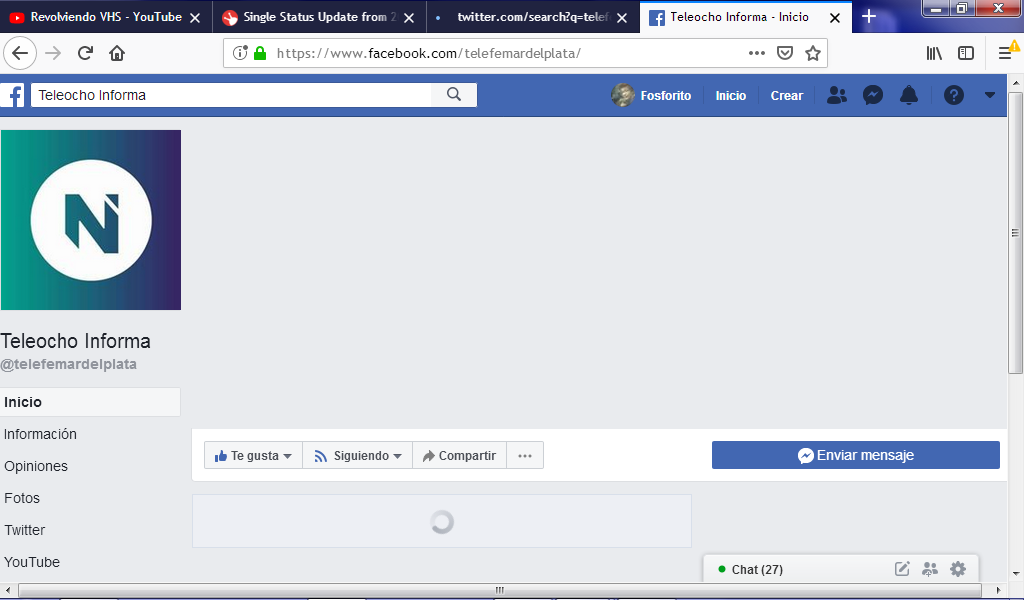Open Fosforito profile name link
The width and height of the screenshot is (1024, 600).
point(665,95)
